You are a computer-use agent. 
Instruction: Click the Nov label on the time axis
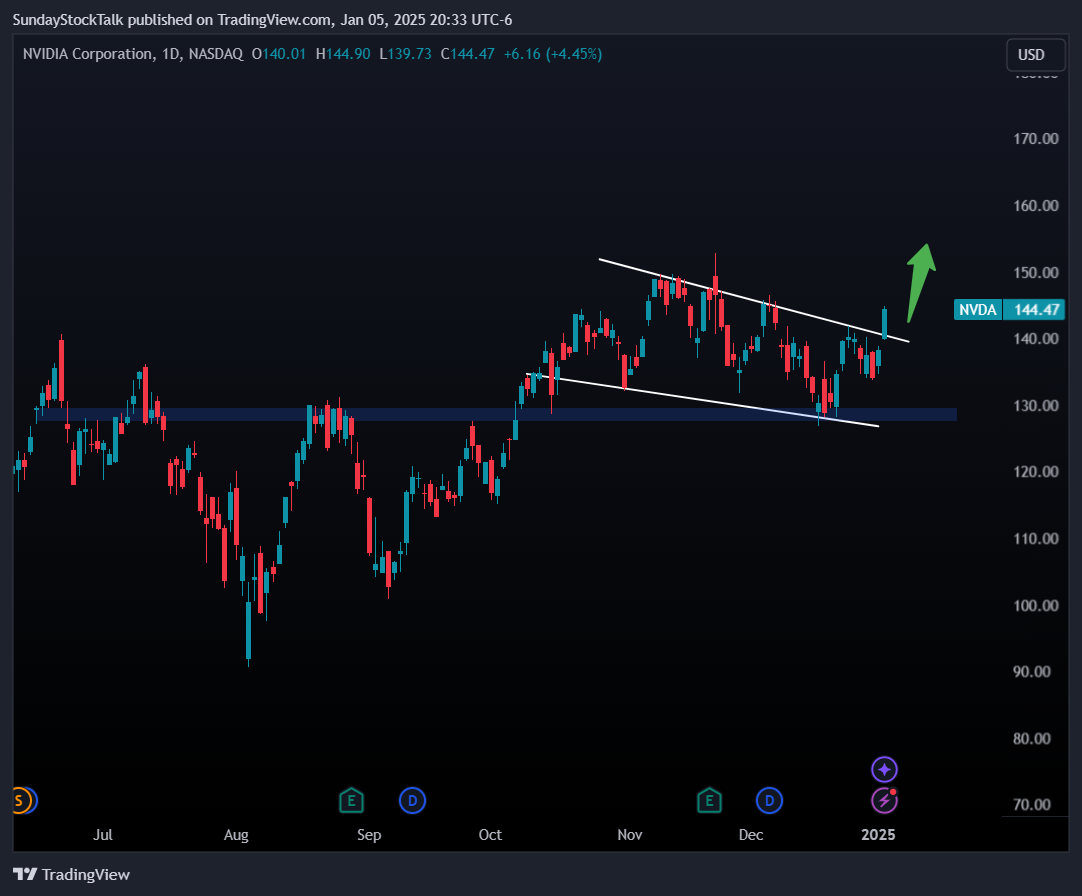pyautogui.click(x=629, y=835)
